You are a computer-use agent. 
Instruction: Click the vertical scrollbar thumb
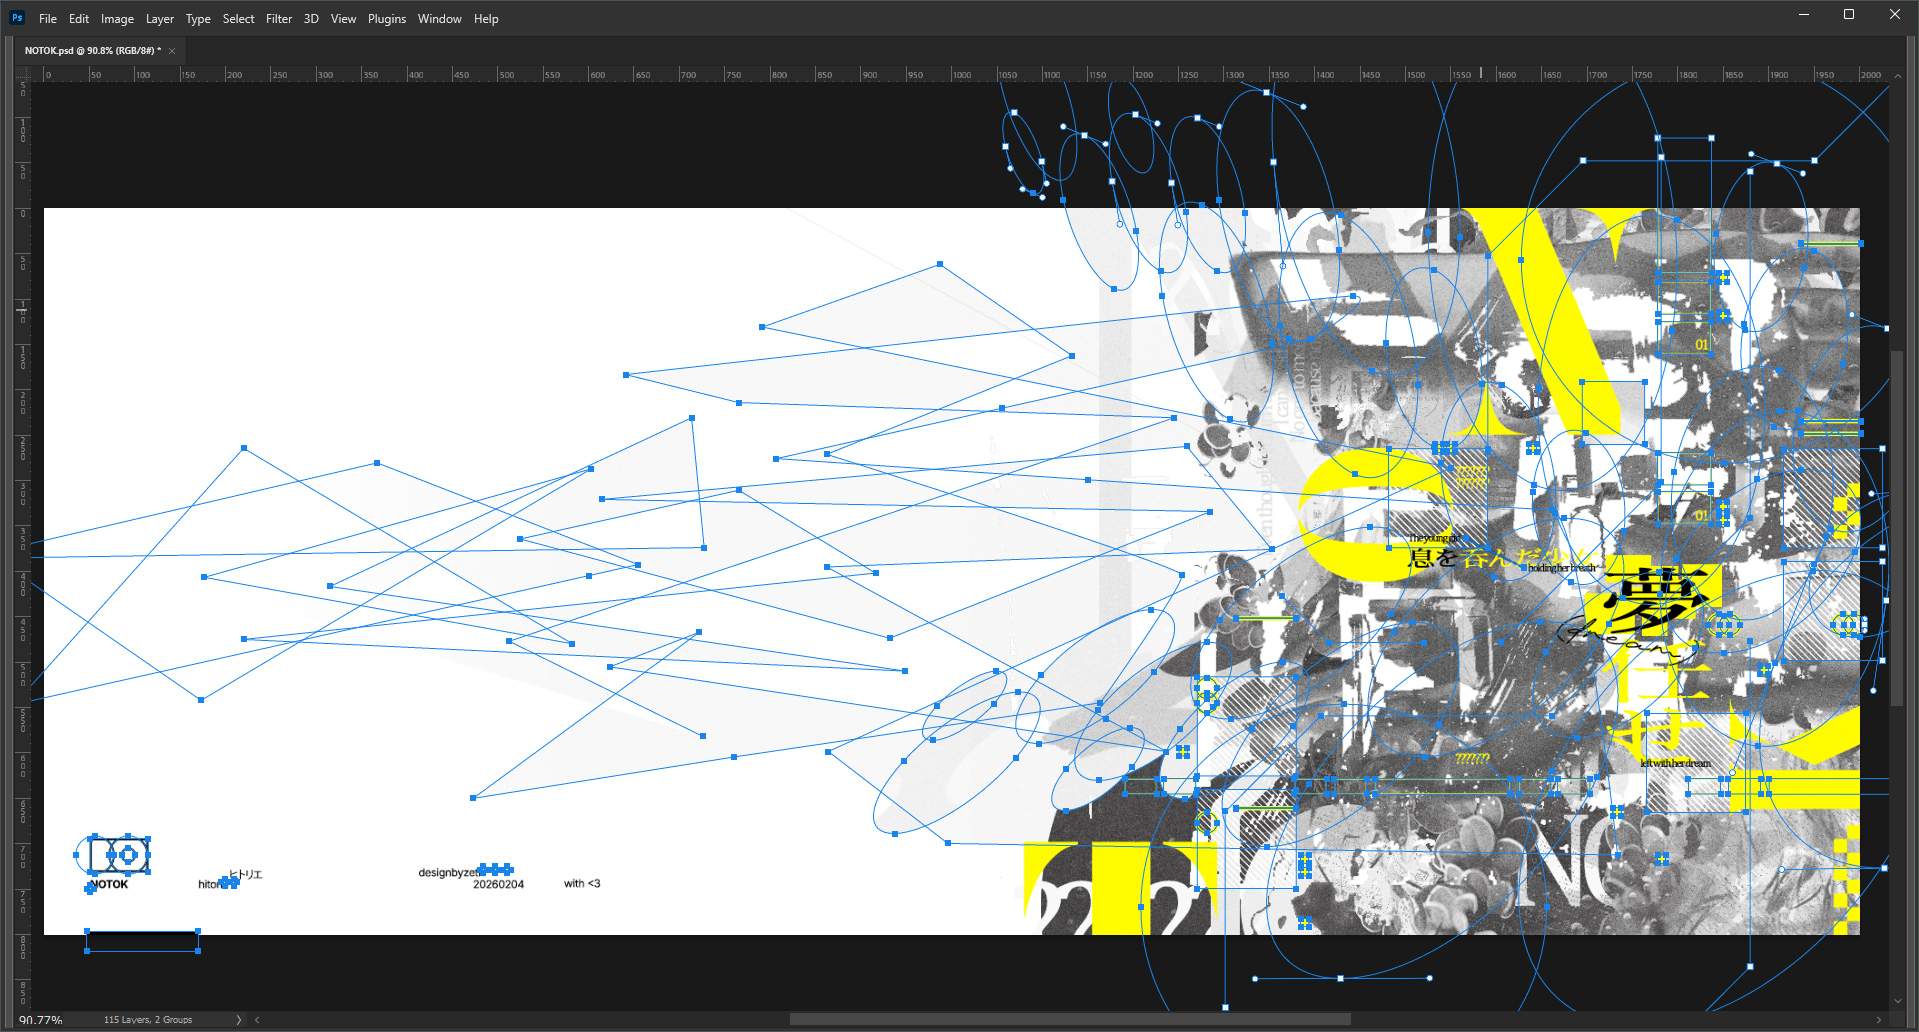tap(1897, 528)
